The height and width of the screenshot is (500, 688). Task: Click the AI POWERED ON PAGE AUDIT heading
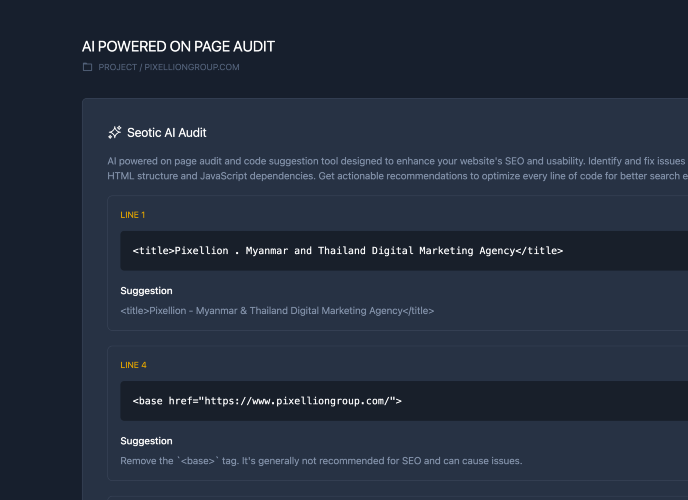[x=178, y=46]
